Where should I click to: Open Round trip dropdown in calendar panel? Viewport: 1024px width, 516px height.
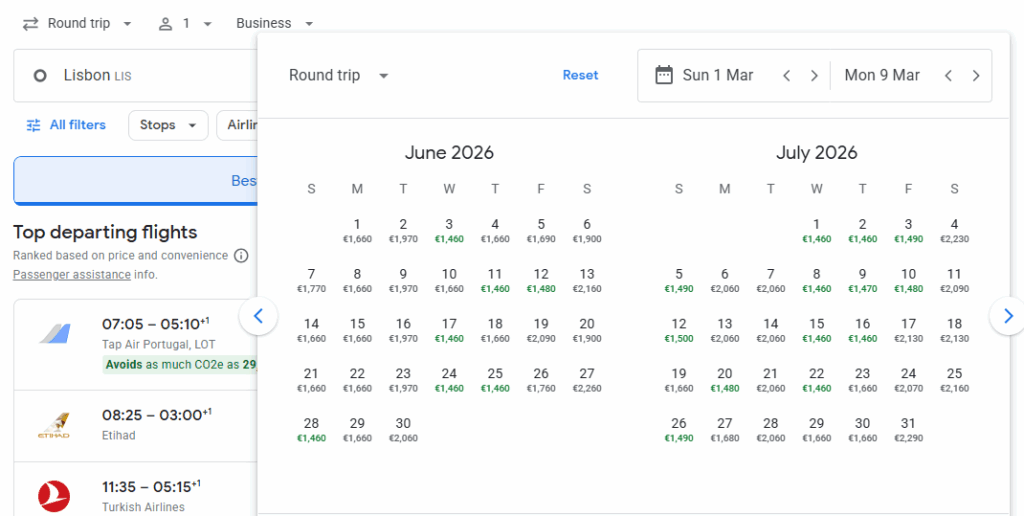(x=339, y=76)
